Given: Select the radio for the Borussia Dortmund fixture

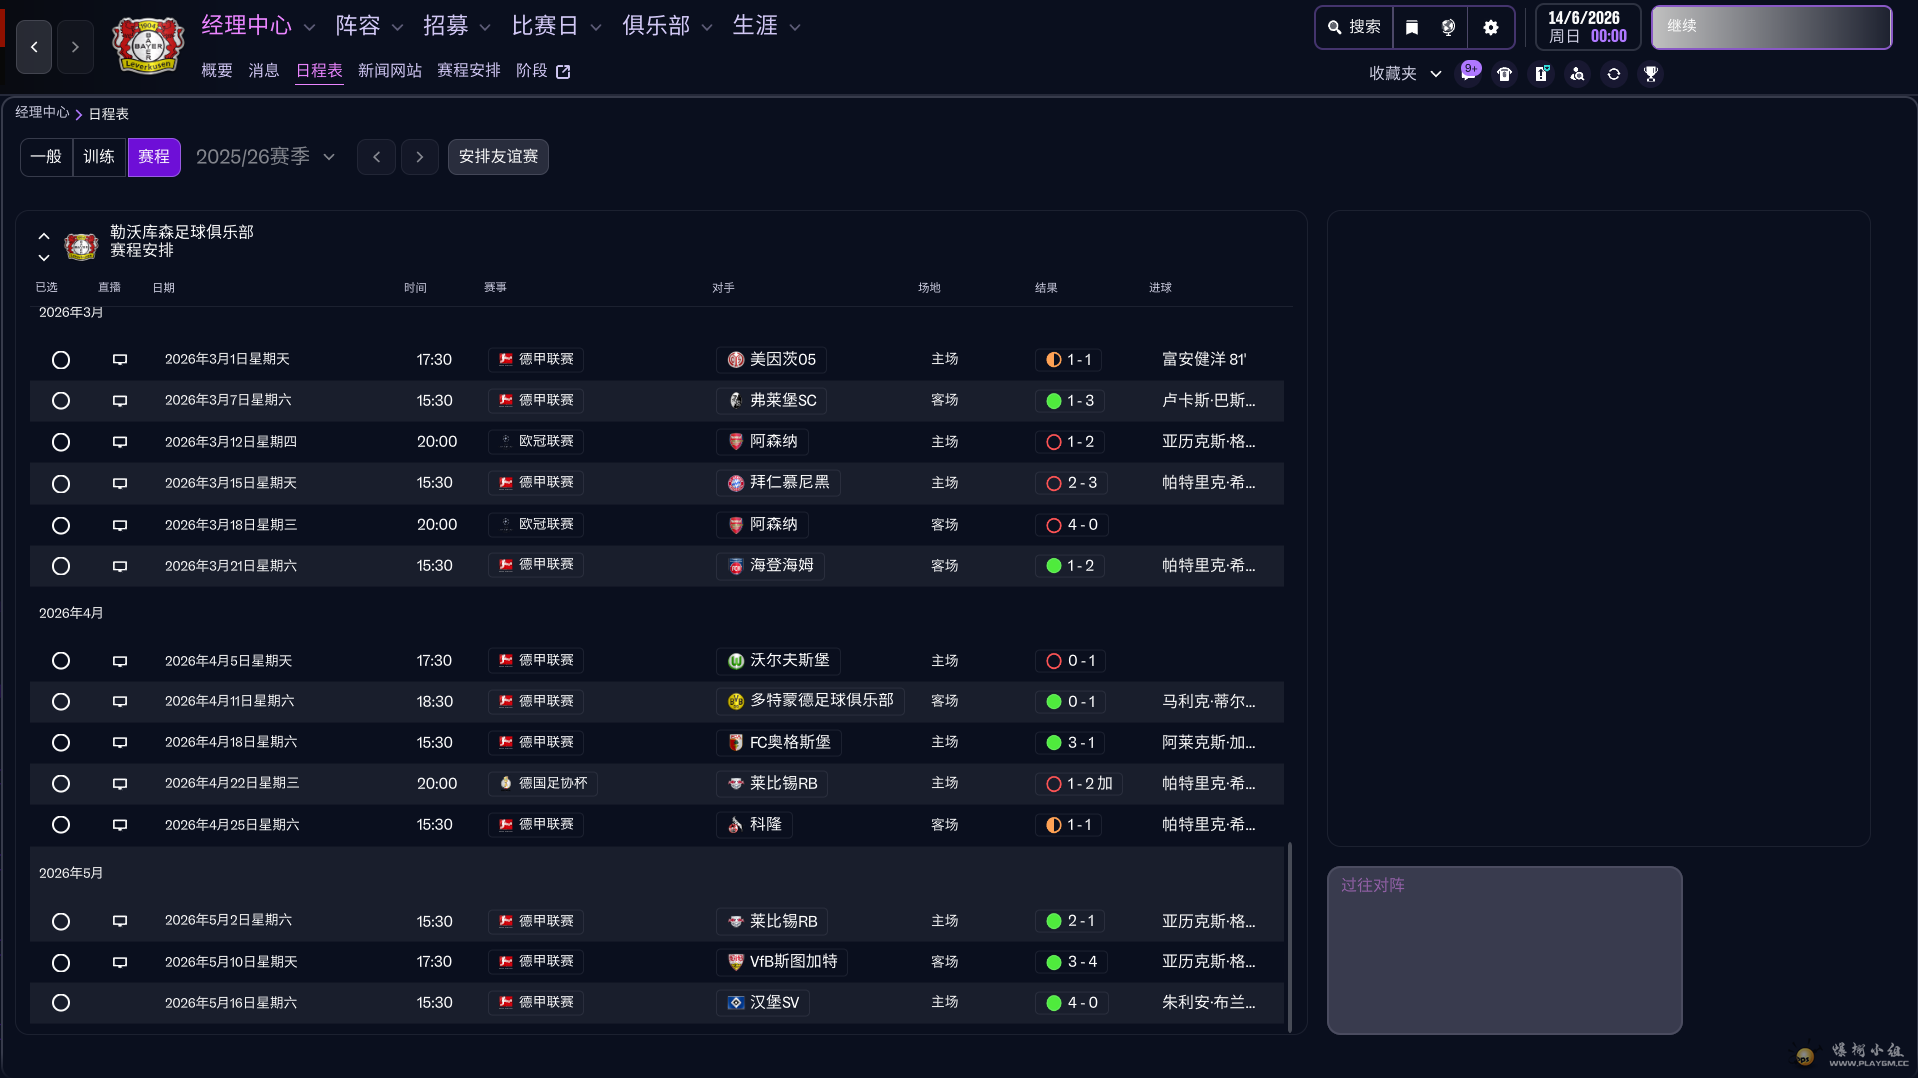Looking at the screenshot, I should [x=61, y=702].
